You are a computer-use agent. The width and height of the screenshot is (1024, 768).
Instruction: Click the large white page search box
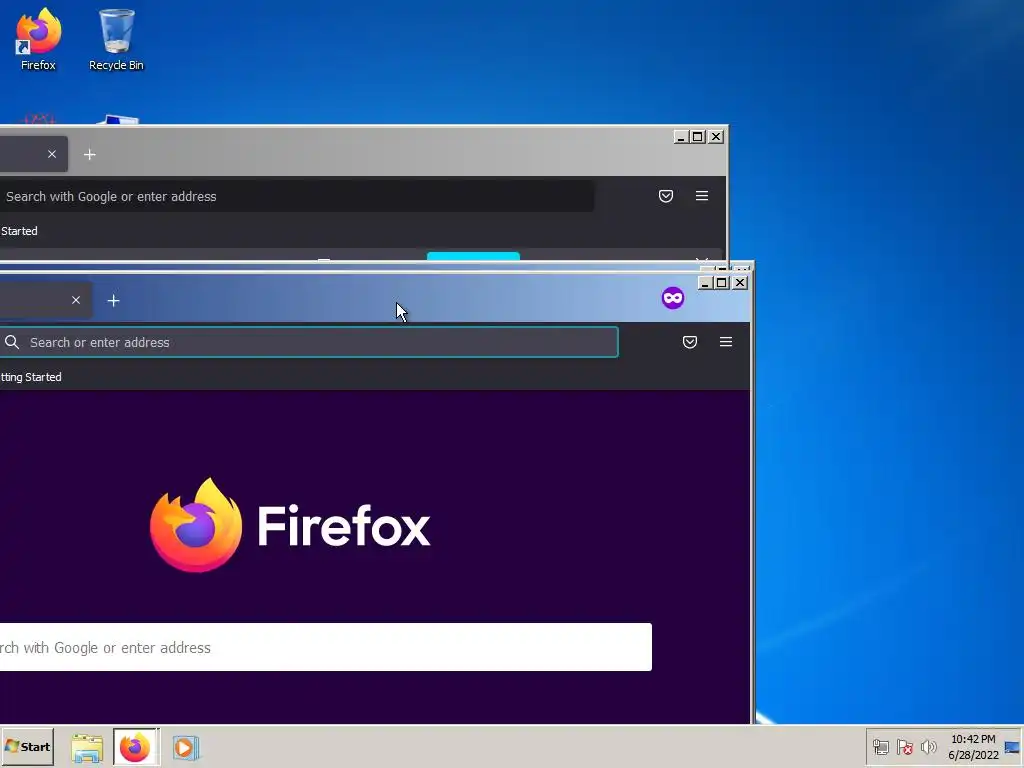click(x=326, y=647)
